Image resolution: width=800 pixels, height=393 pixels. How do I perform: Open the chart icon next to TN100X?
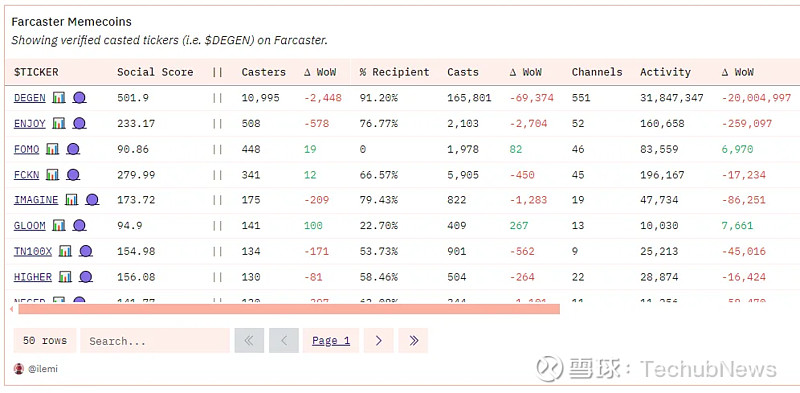point(65,251)
